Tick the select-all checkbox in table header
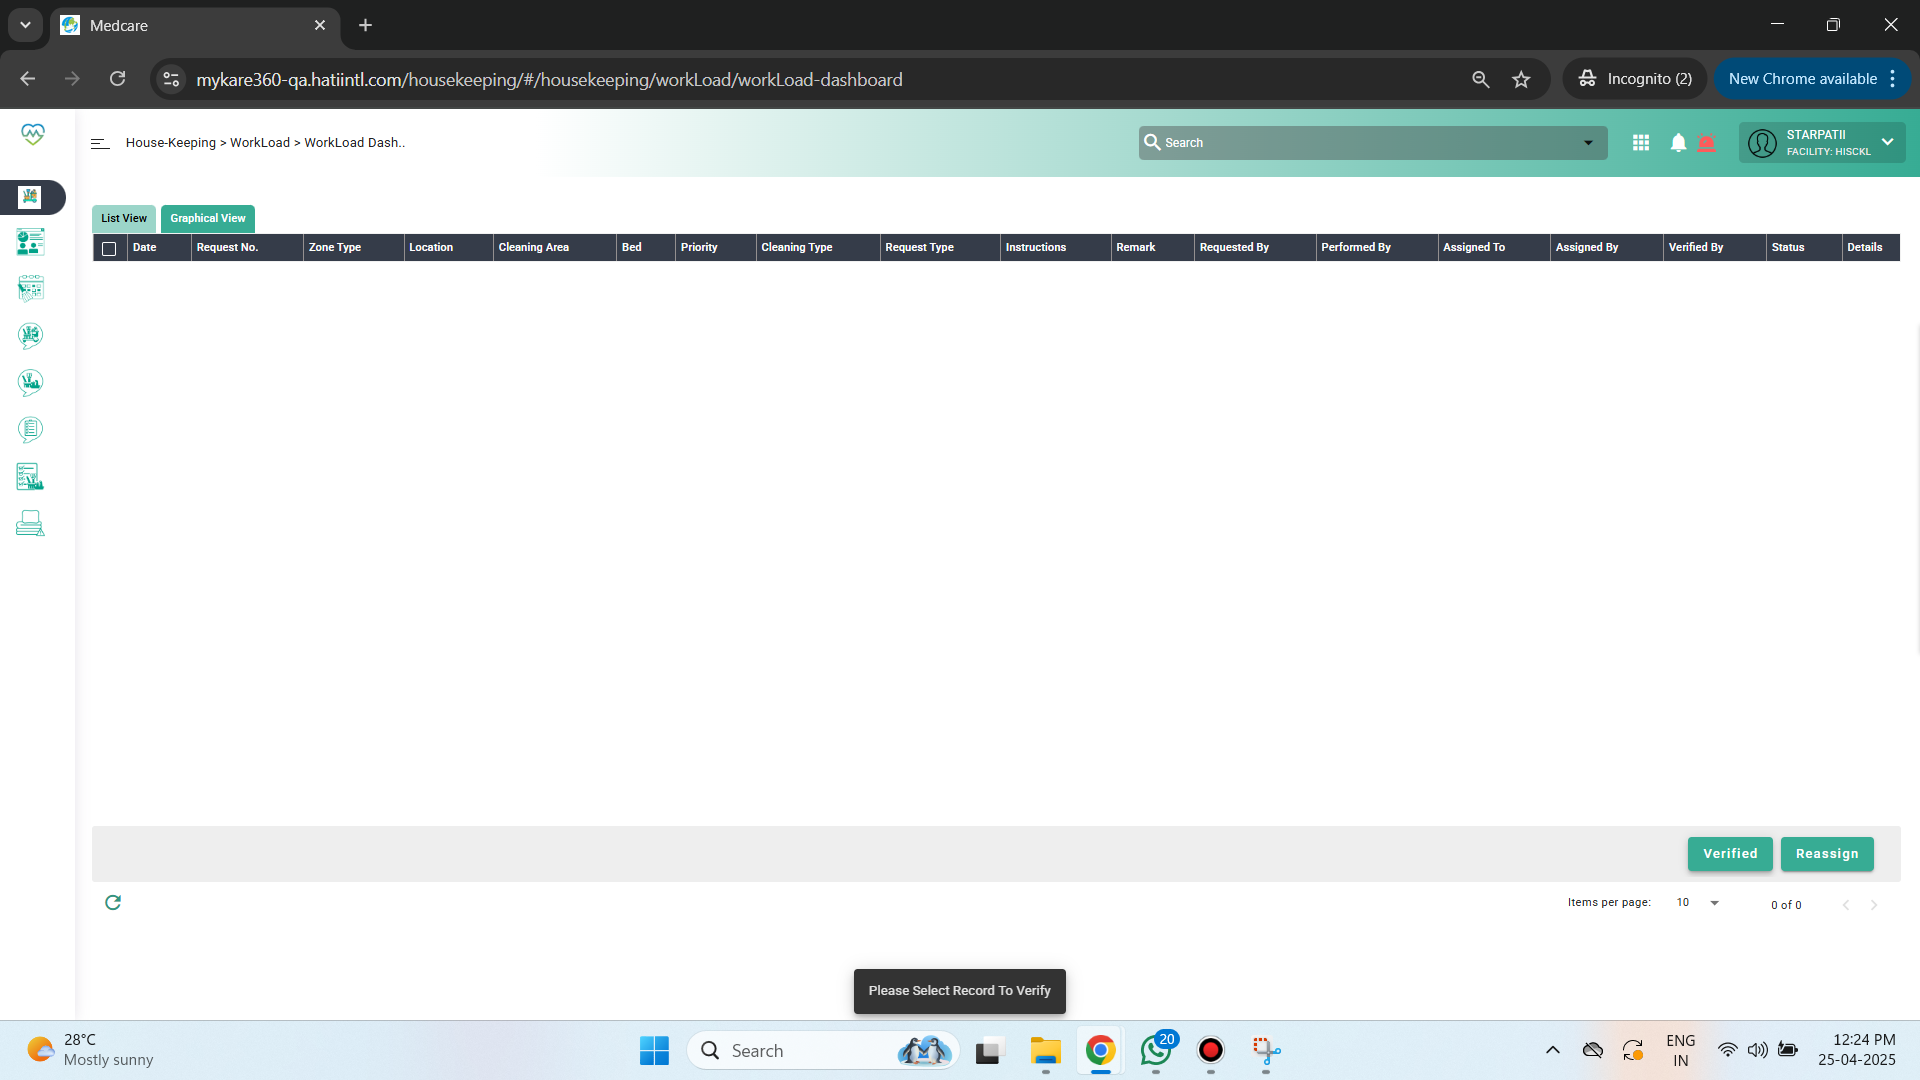The height and width of the screenshot is (1080, 1920). pos(109,248)
